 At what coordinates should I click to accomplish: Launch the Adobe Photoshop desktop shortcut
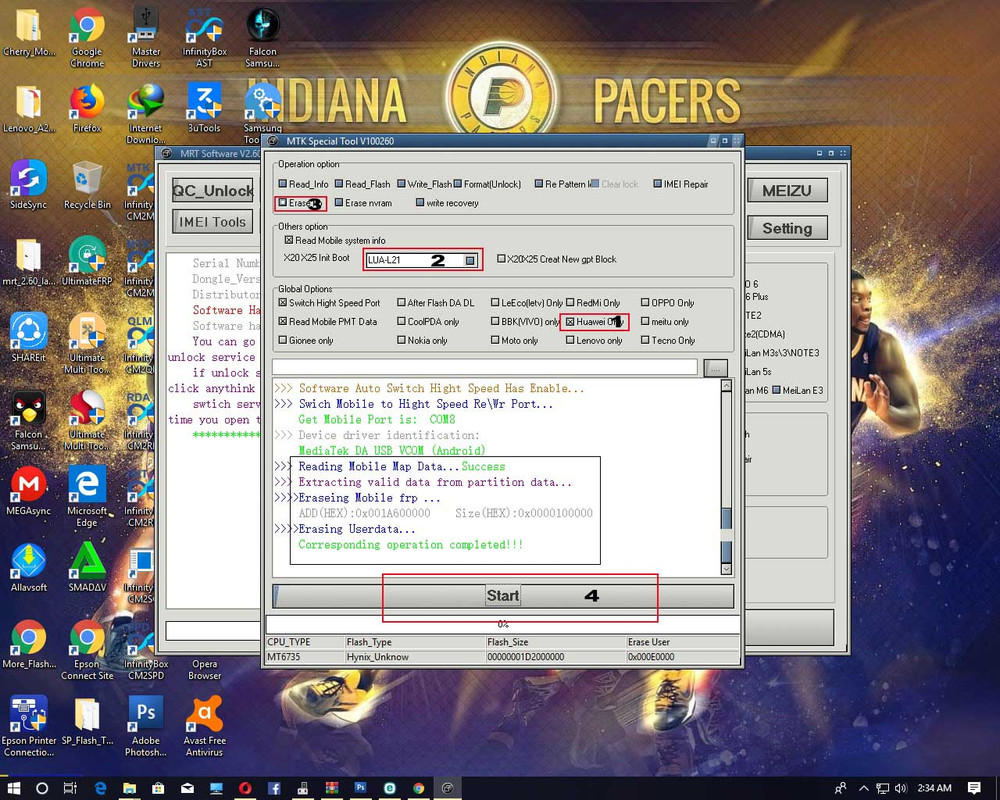pyautogui.click(x=146, y=727)
